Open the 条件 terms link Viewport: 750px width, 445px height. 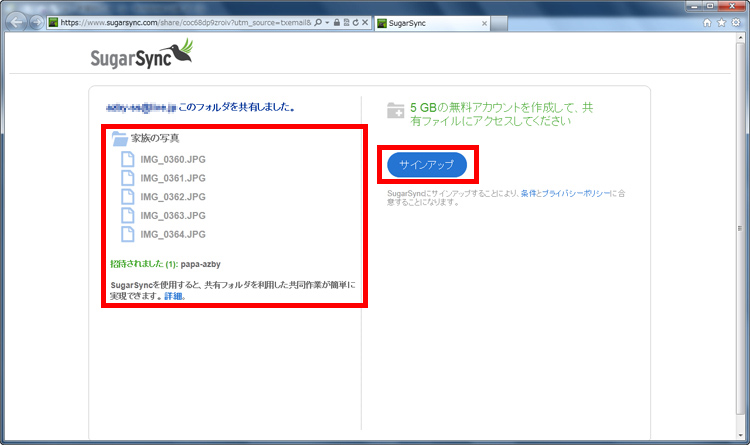(528, 193)
